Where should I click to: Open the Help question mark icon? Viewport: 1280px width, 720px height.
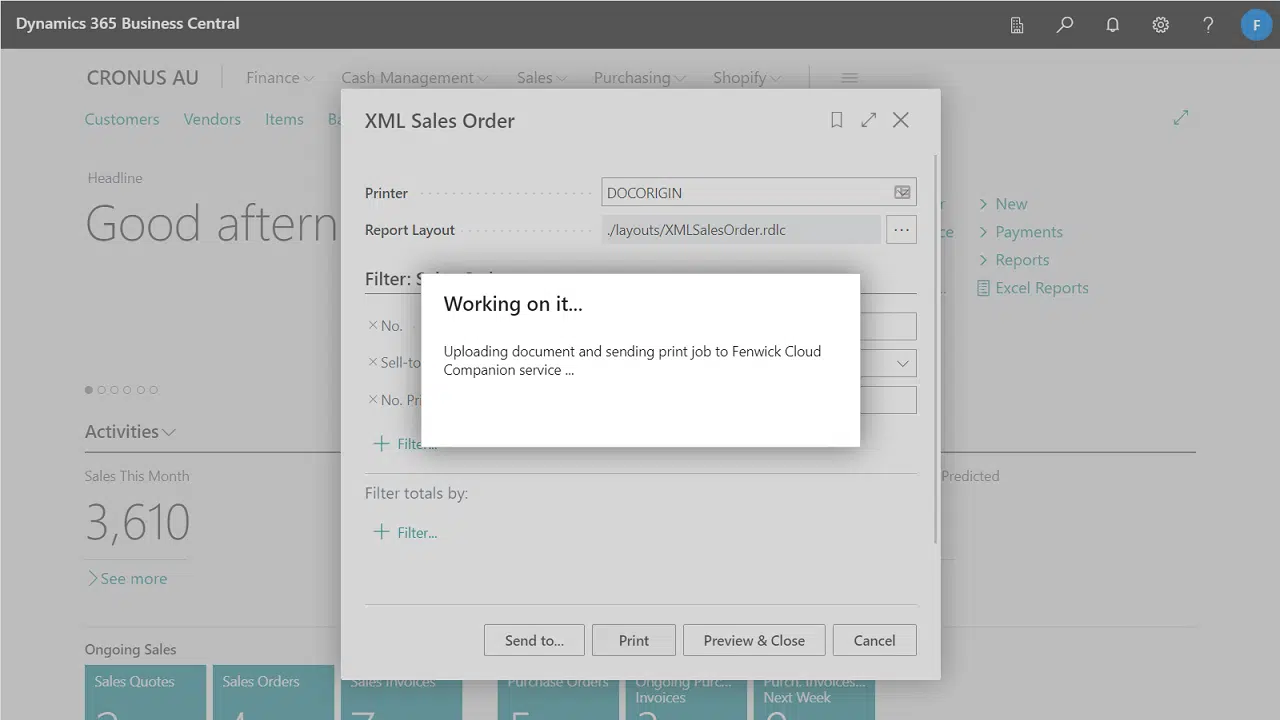[1208, 24]
